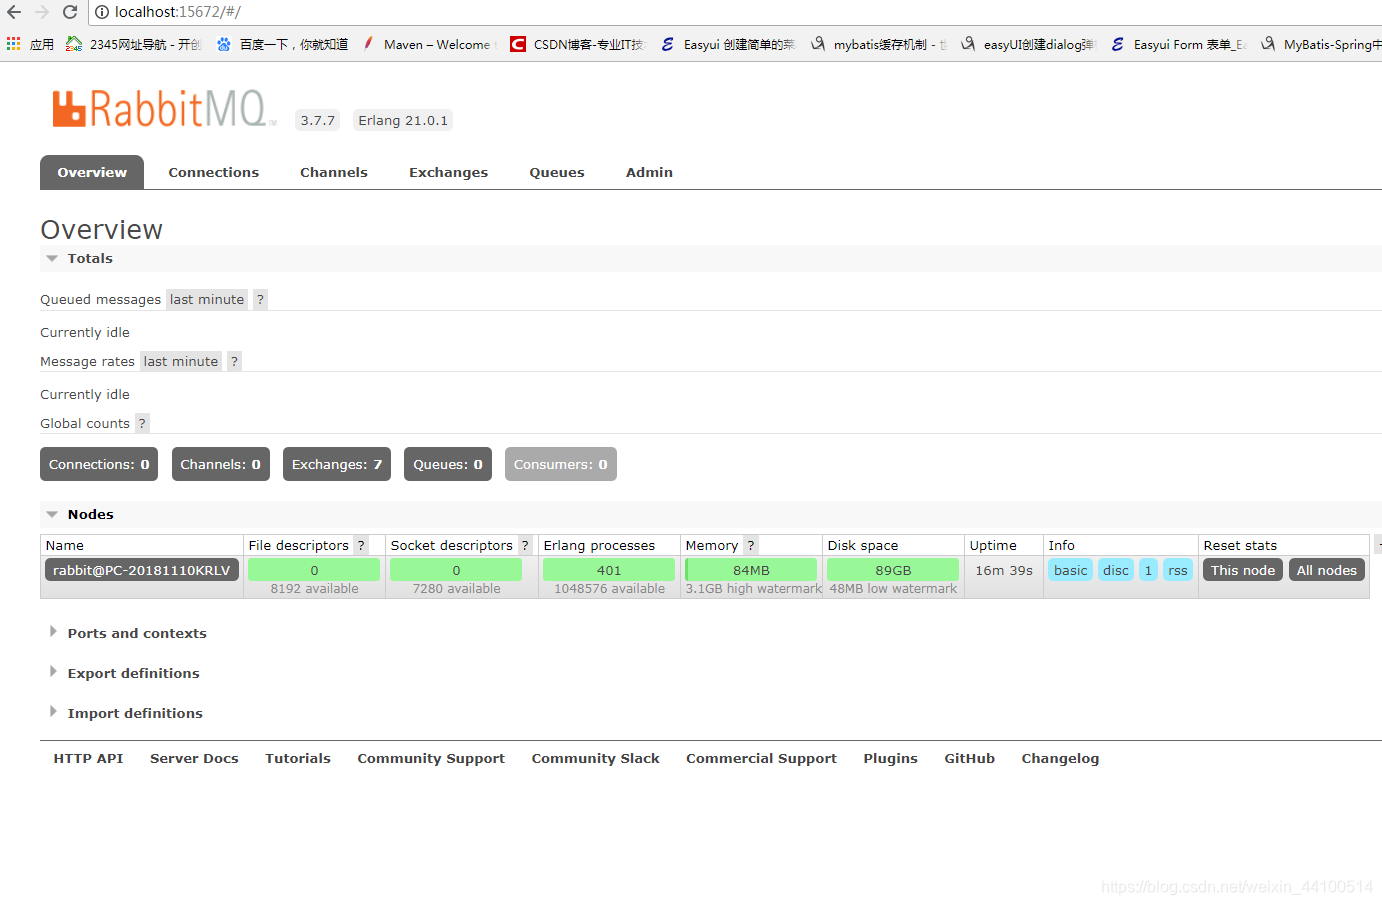Click the disc info tag

pyautogui.click(x=1116, y=570)
